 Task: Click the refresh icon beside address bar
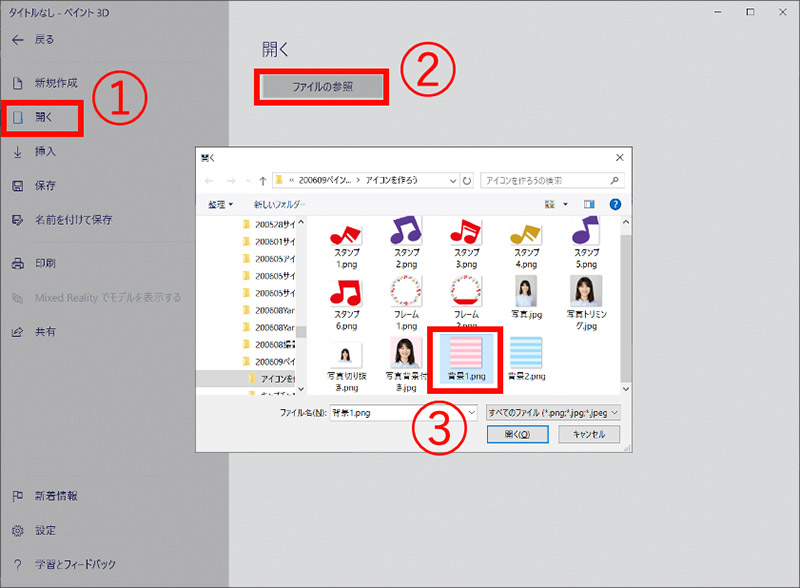468,181
